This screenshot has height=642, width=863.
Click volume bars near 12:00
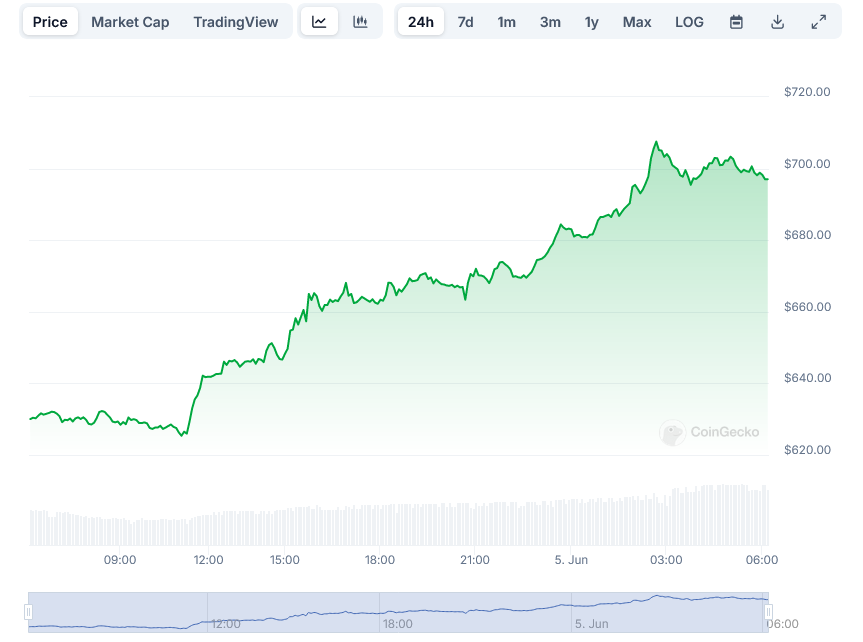[x=208, y=529]
